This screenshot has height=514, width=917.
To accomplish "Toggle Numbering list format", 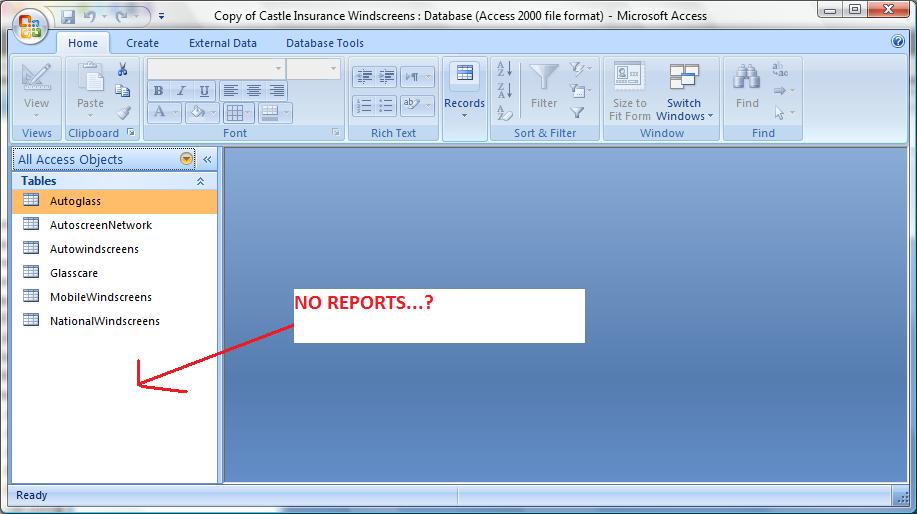I will coord(364,106).
